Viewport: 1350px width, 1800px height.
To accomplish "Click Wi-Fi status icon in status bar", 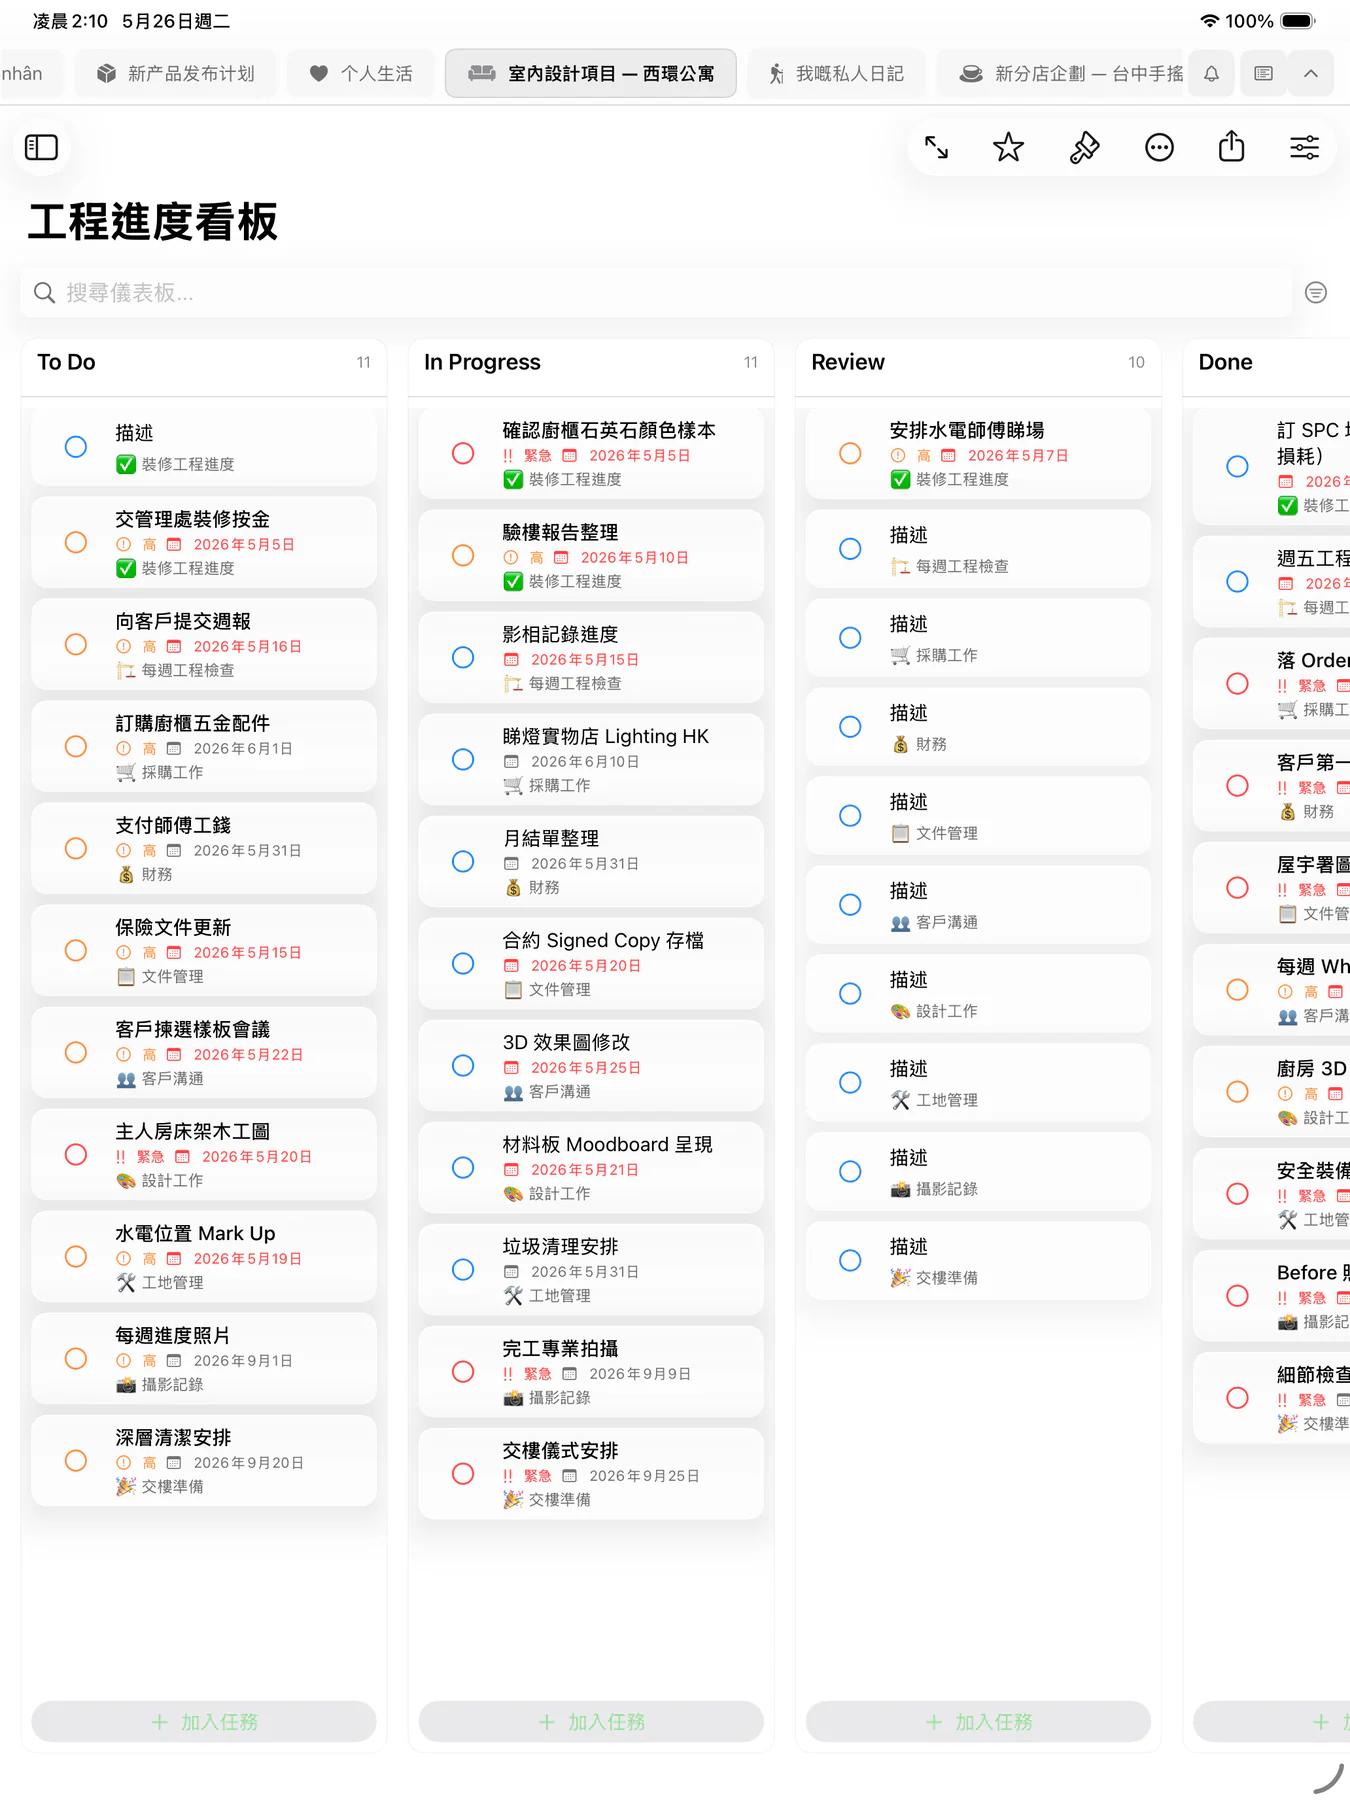I will point(1209,21).
